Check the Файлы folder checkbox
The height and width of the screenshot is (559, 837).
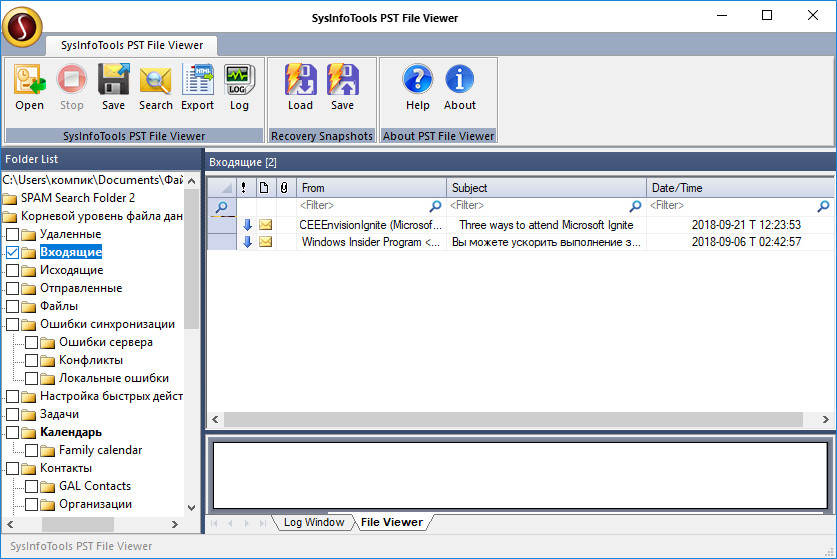(x=13, y=306)
